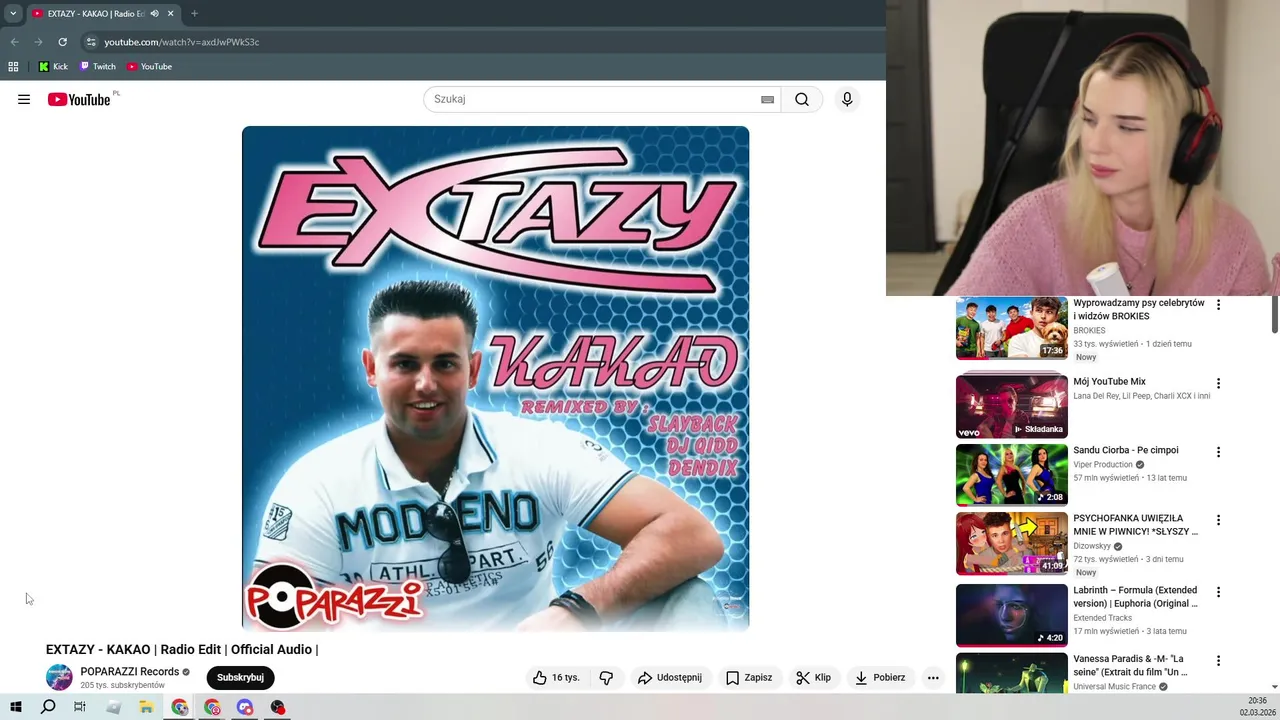Start voice search with the microphone icon
Viewport: 1280px width, 720px height.
point(847,99)
